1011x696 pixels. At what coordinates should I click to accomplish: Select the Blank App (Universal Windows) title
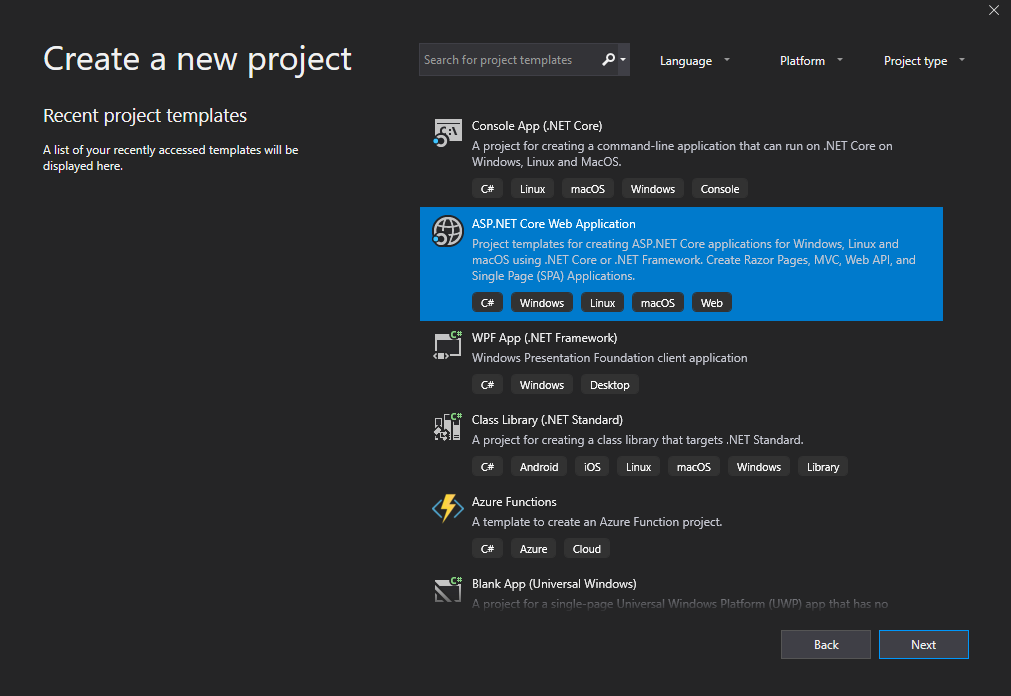[554, 584]
